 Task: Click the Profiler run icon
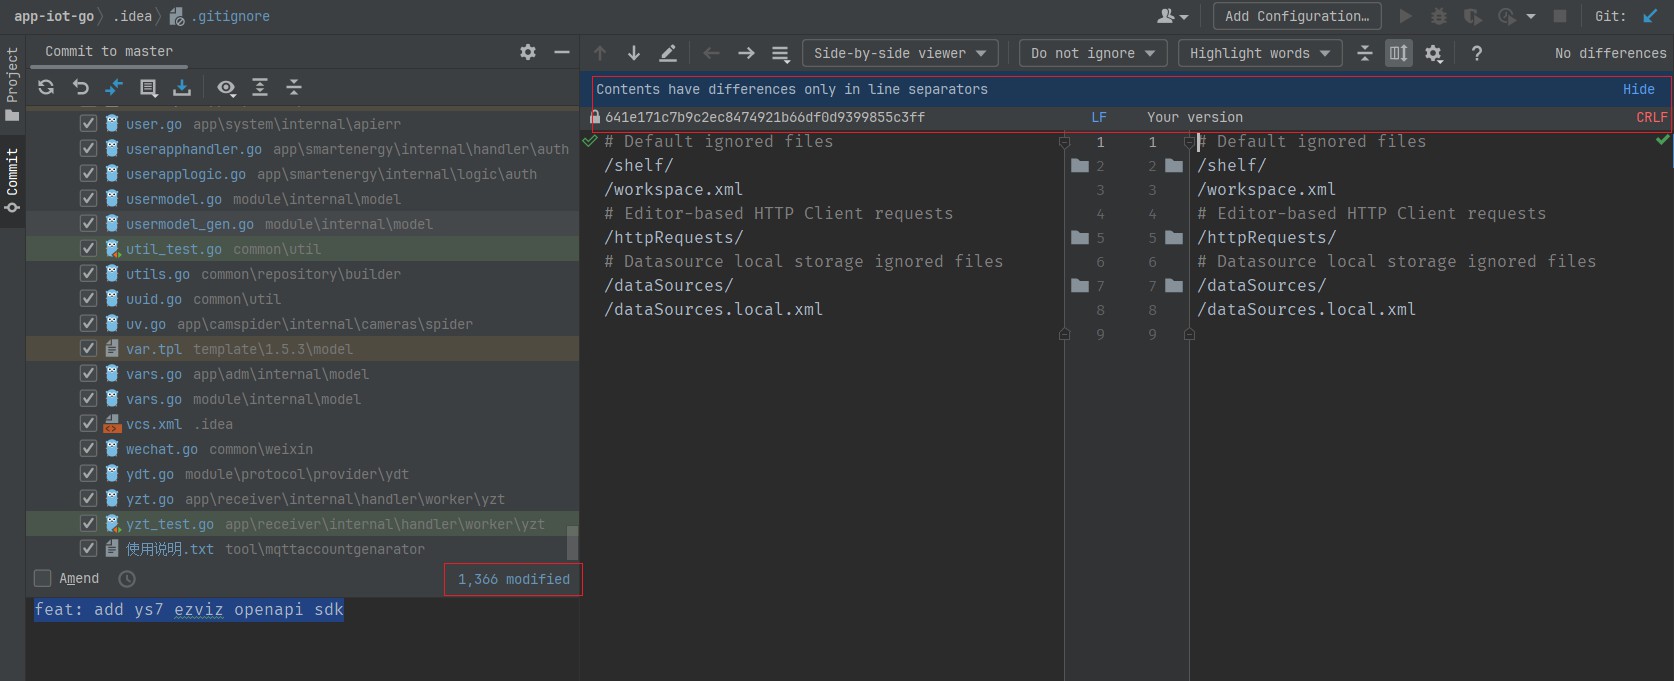[x=1507, y=16]
